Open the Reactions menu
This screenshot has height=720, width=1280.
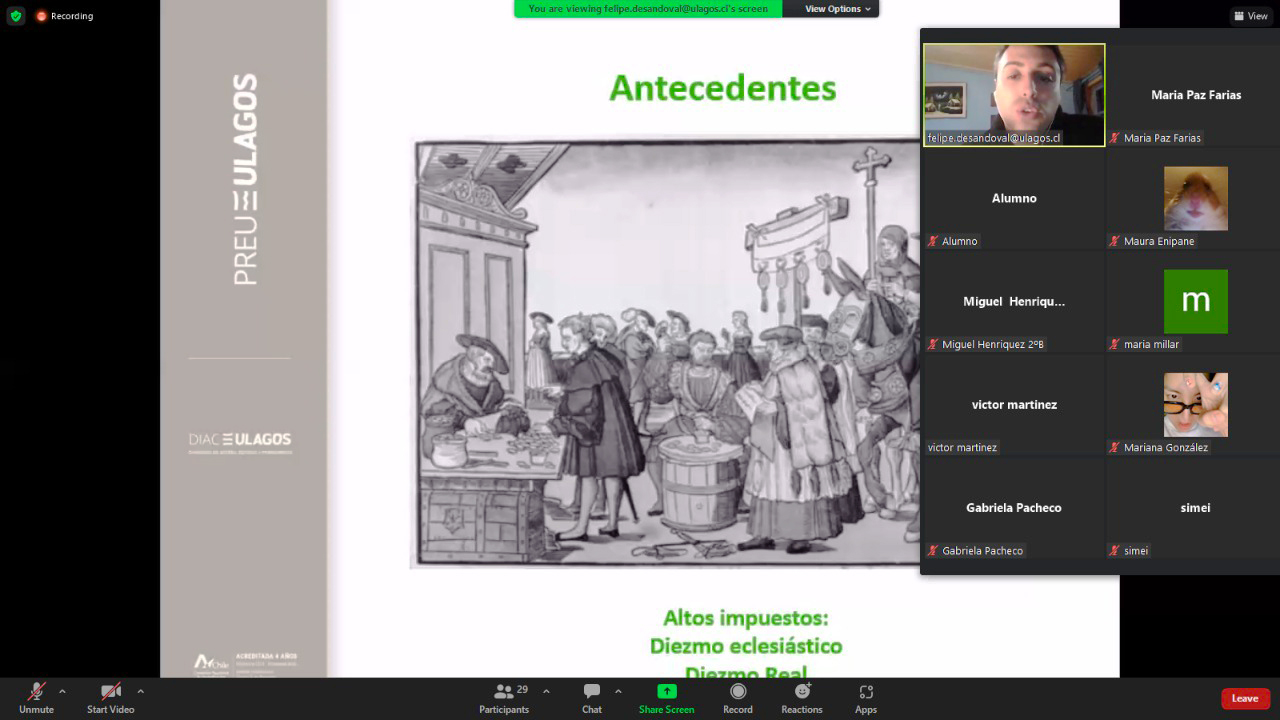point(802,698)
